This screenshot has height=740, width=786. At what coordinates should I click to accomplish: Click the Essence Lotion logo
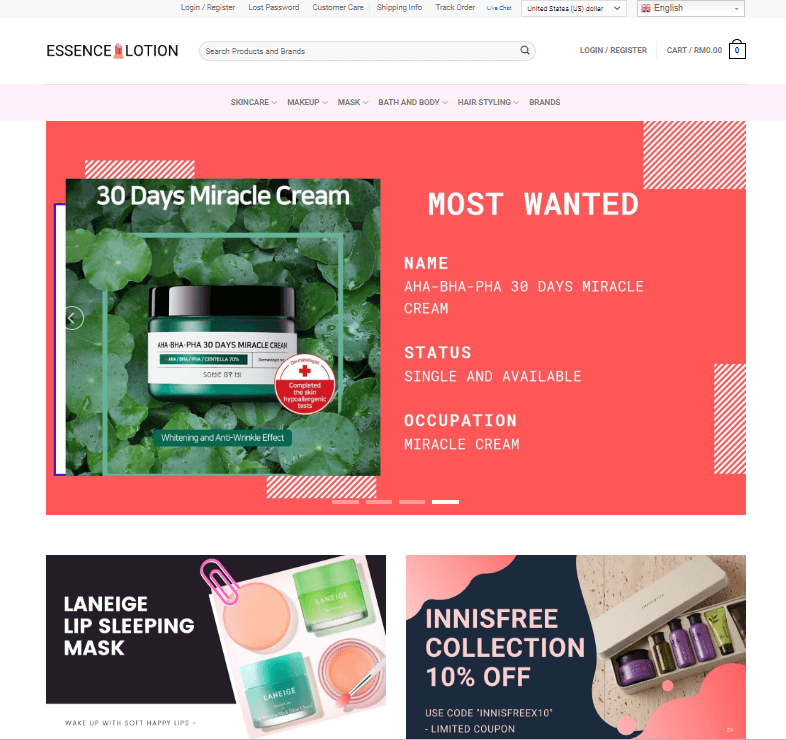pyautogui.click(x=112, y=51)
